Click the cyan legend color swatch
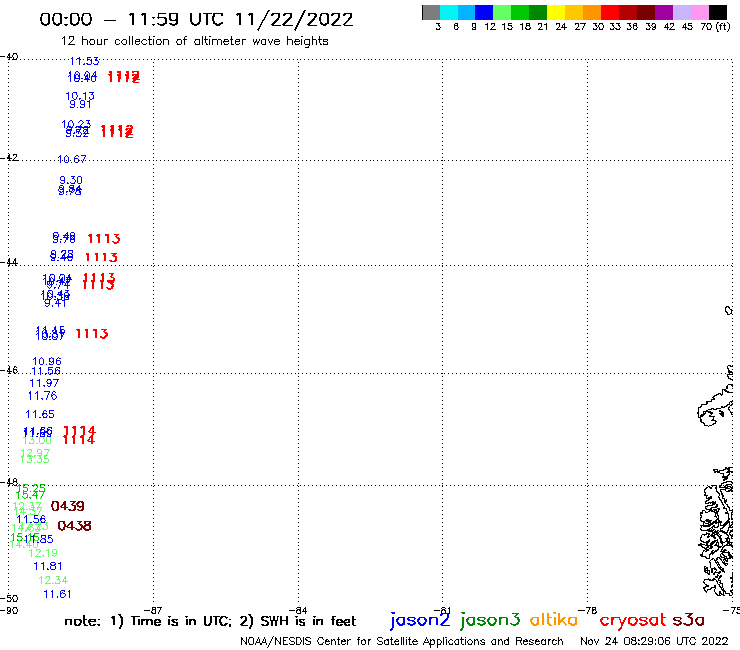 point(449,13)
